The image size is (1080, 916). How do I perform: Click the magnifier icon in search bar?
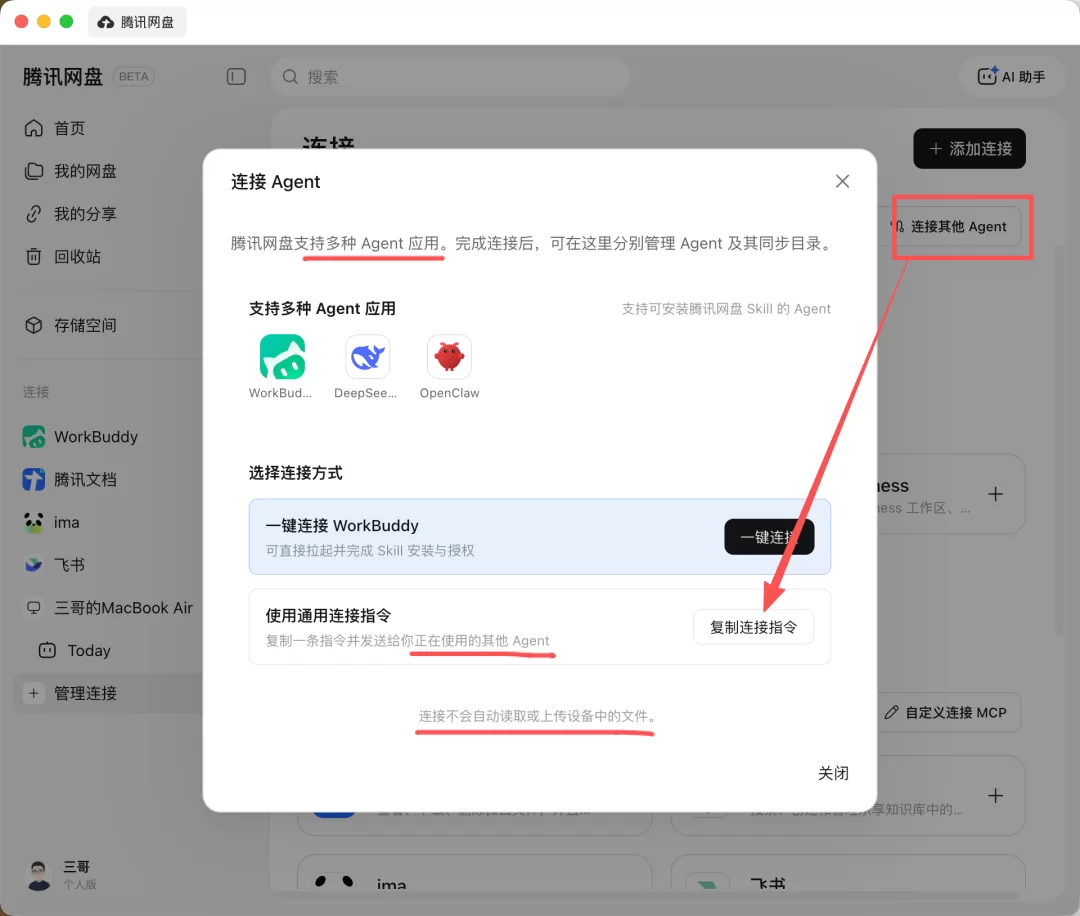(x=290, y=76)
